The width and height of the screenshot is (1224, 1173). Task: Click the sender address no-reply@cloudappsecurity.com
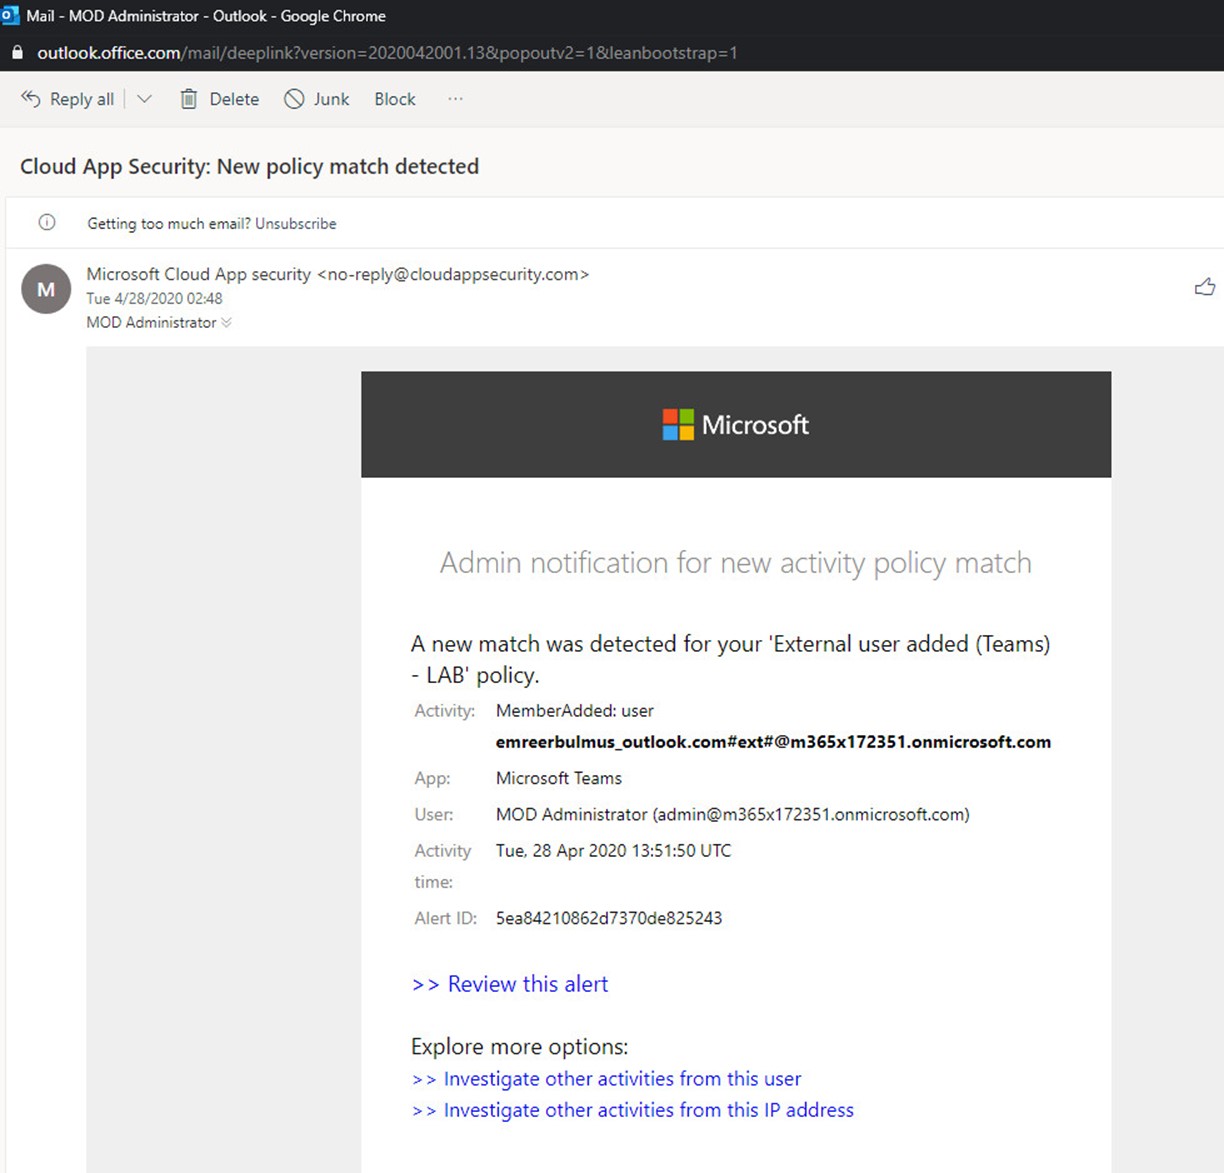453,274
